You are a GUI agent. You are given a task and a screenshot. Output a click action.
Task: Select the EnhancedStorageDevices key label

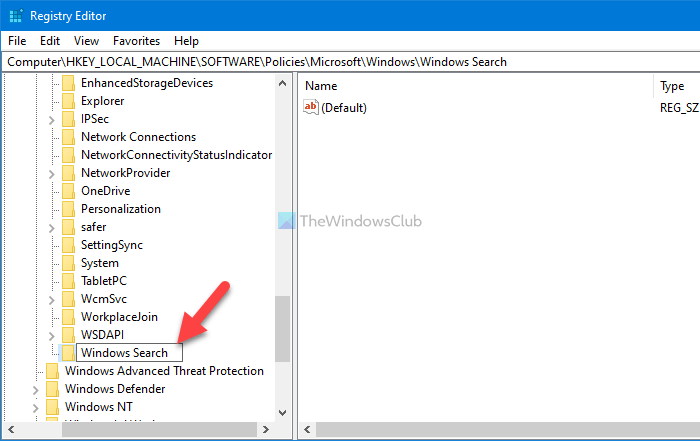[x=147, y=83]
